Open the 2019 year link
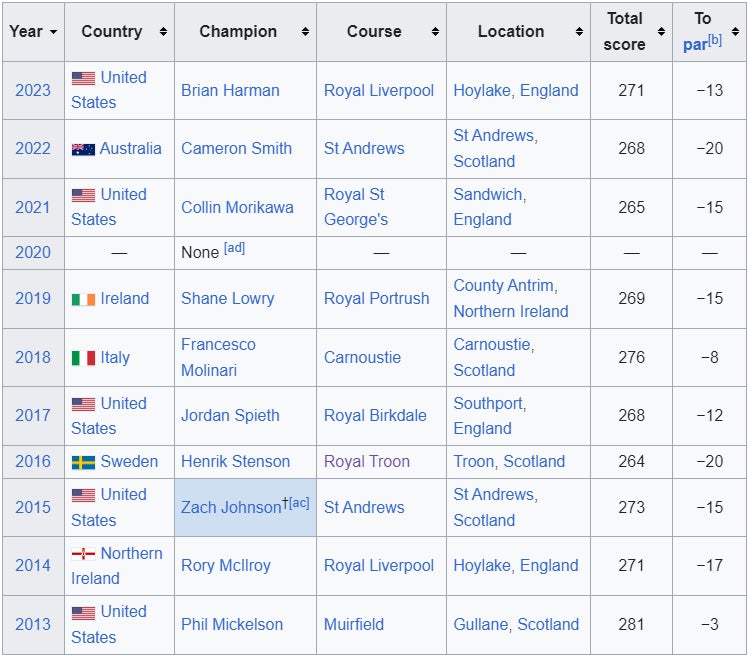The image size is (748, 655). click(33, 298)
